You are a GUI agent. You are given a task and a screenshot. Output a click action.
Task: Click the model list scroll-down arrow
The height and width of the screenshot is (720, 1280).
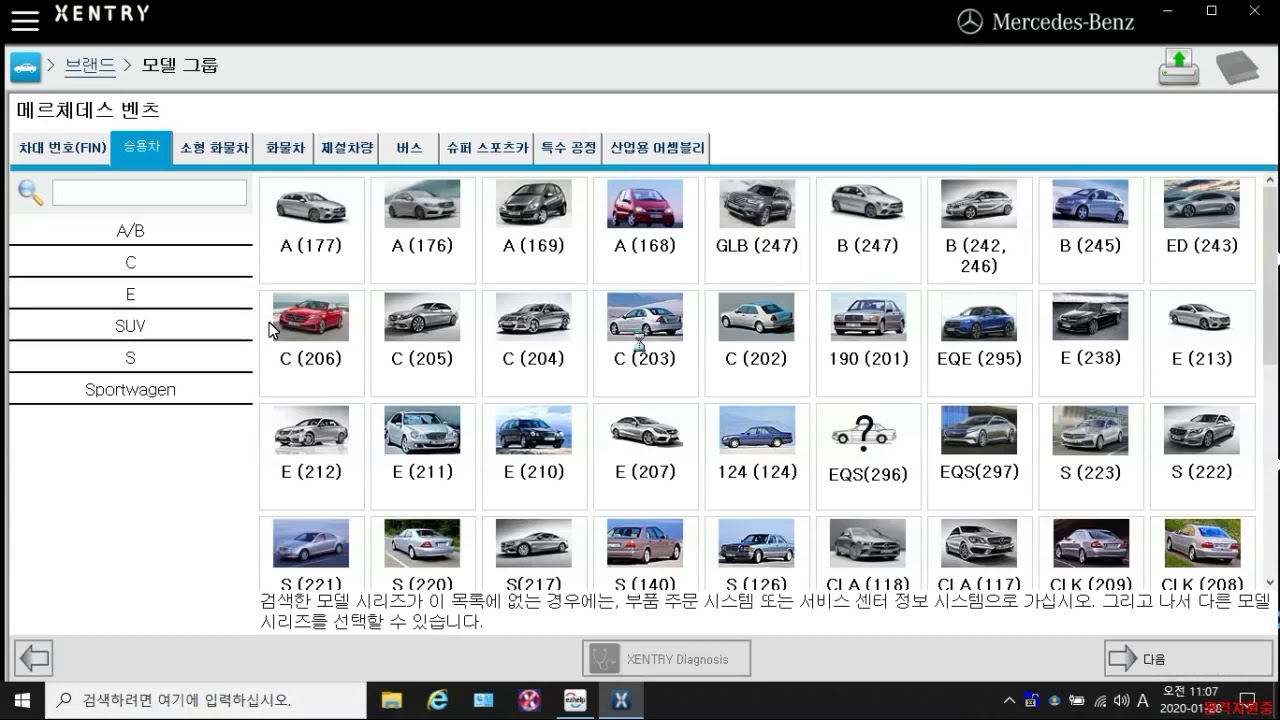1270,582
